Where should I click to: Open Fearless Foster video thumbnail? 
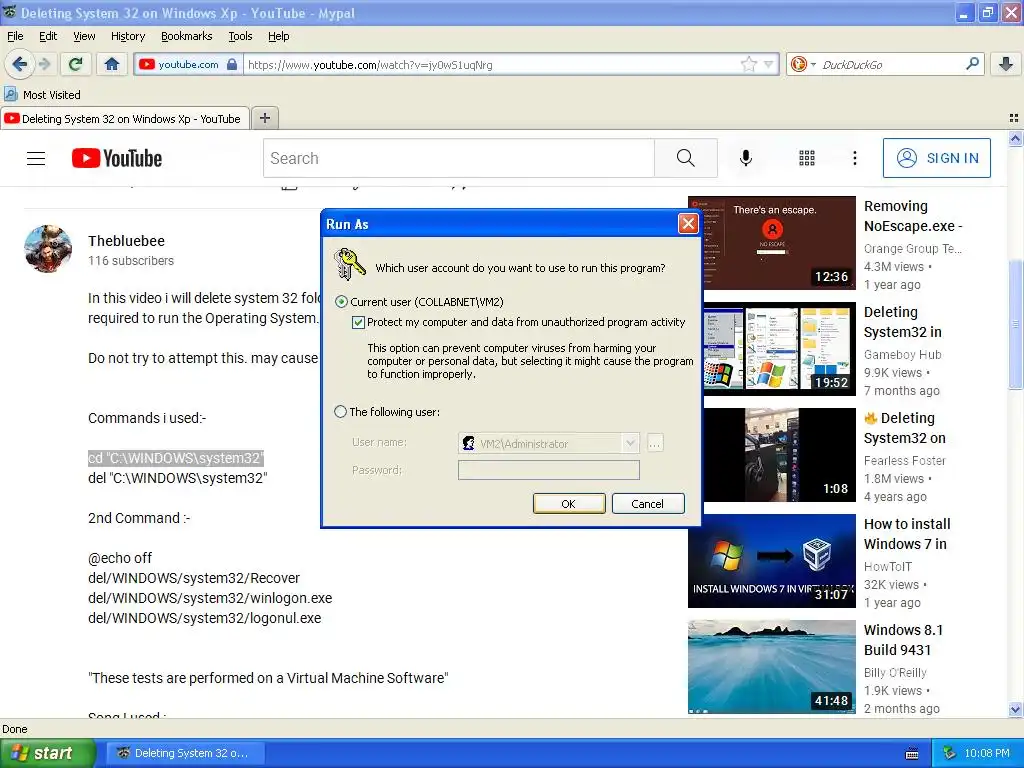(x=772, y=455)
